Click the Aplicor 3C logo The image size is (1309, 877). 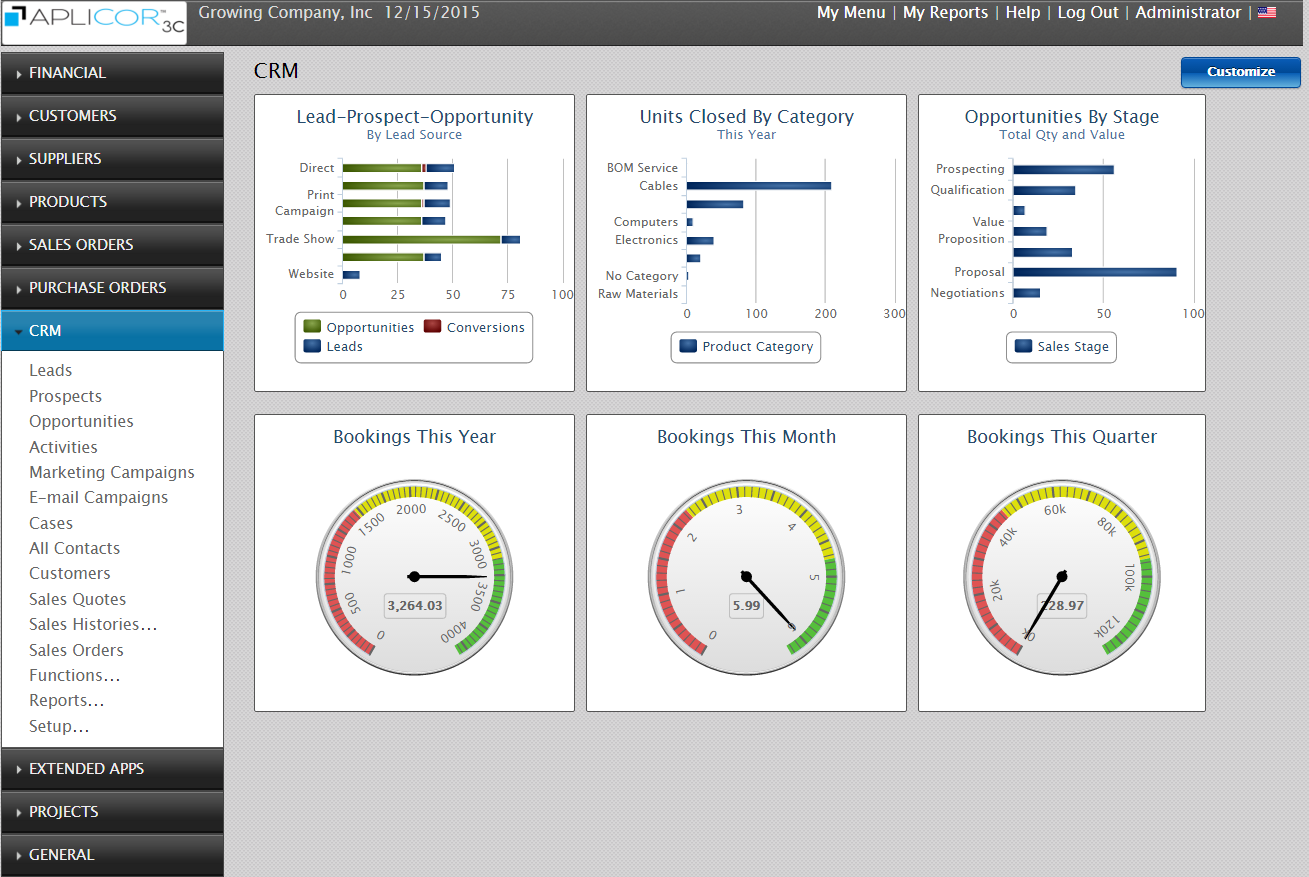point(94,23)
